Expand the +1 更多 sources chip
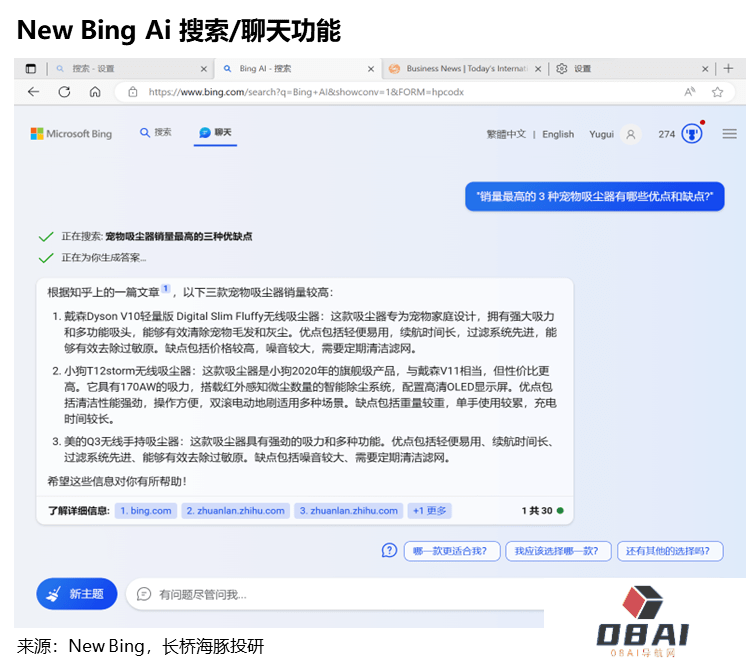 point(430,511)
